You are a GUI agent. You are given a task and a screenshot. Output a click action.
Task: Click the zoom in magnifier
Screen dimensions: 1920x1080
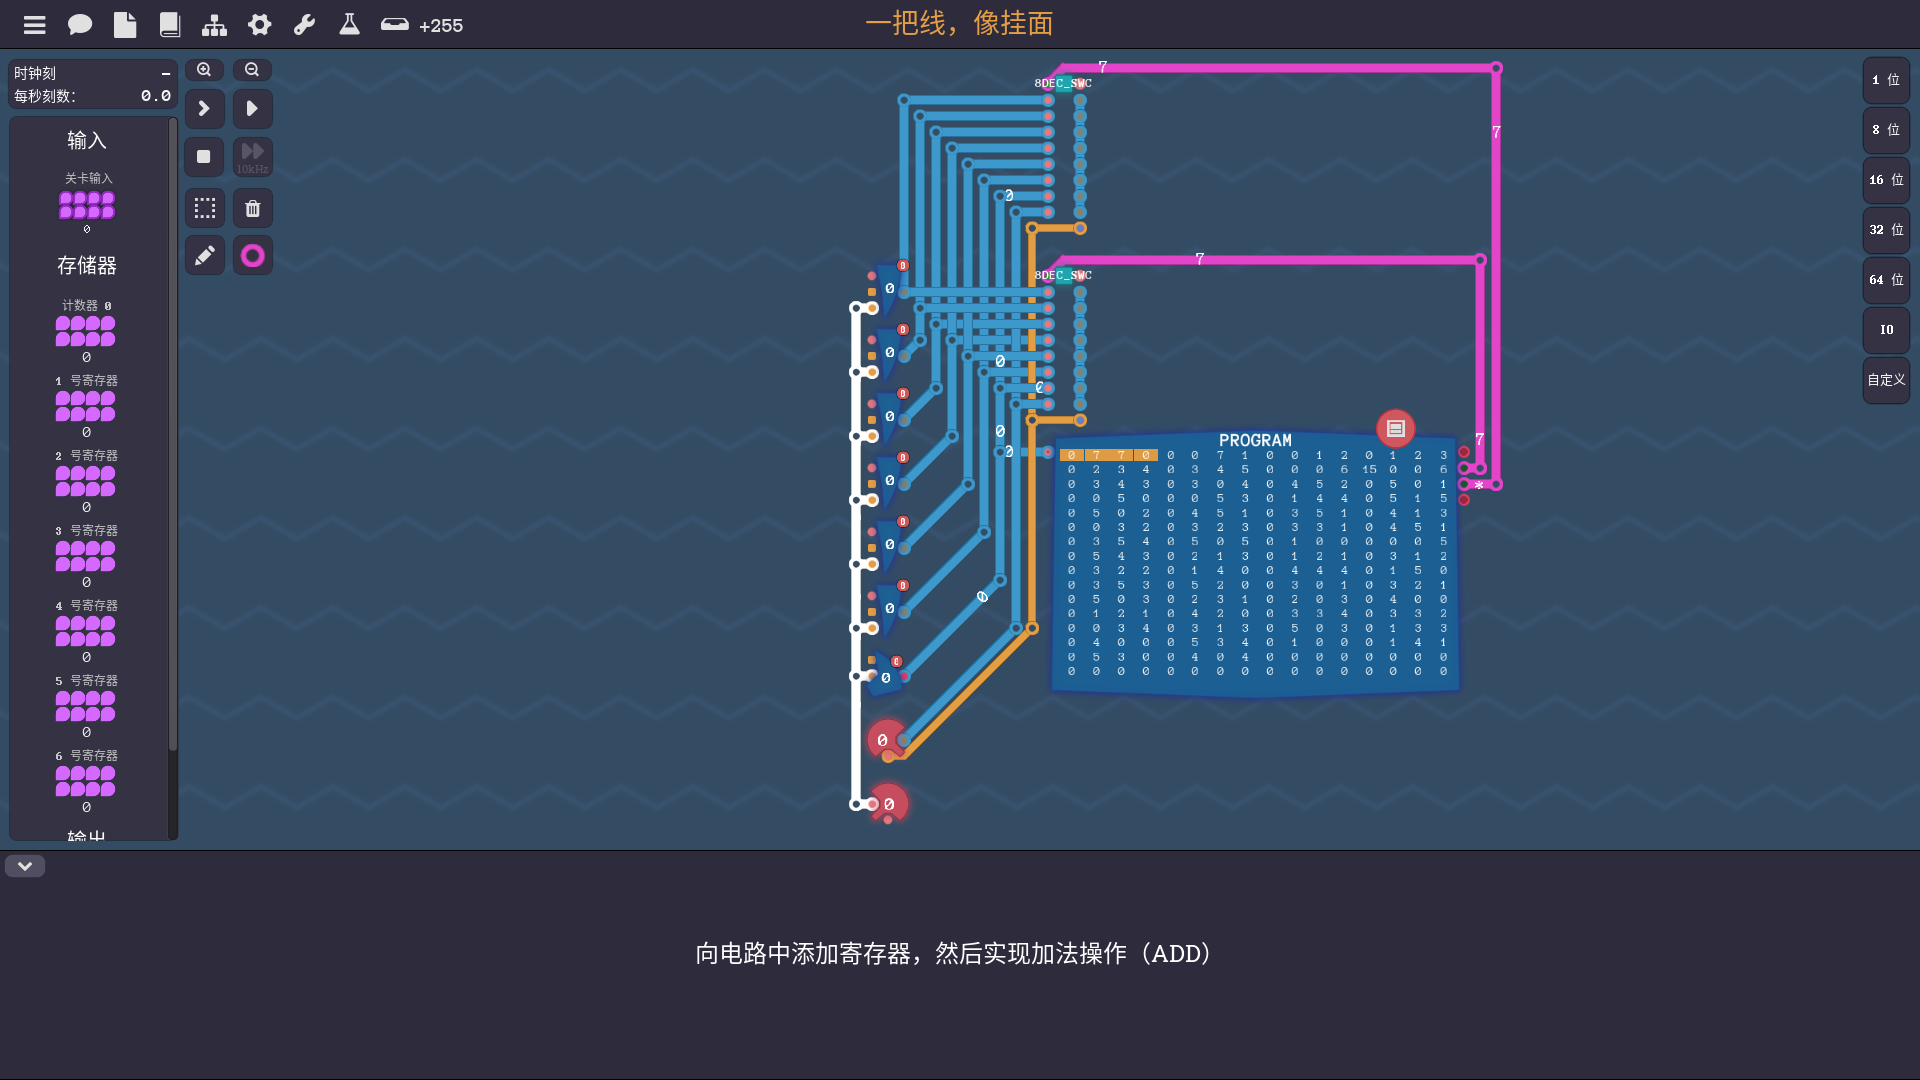coord(204,70)
